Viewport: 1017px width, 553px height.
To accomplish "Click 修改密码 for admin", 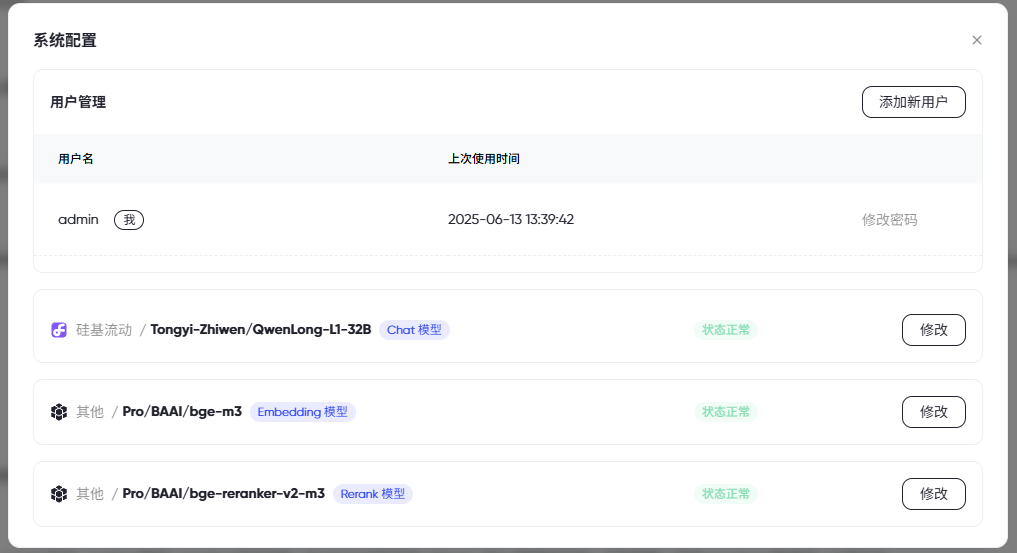I will (889, 220).
